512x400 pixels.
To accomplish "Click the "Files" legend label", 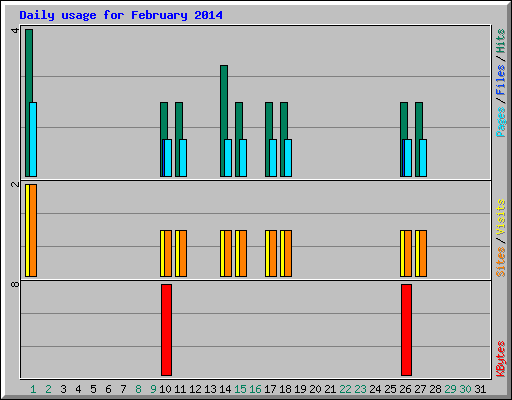I will click(501, 80).
